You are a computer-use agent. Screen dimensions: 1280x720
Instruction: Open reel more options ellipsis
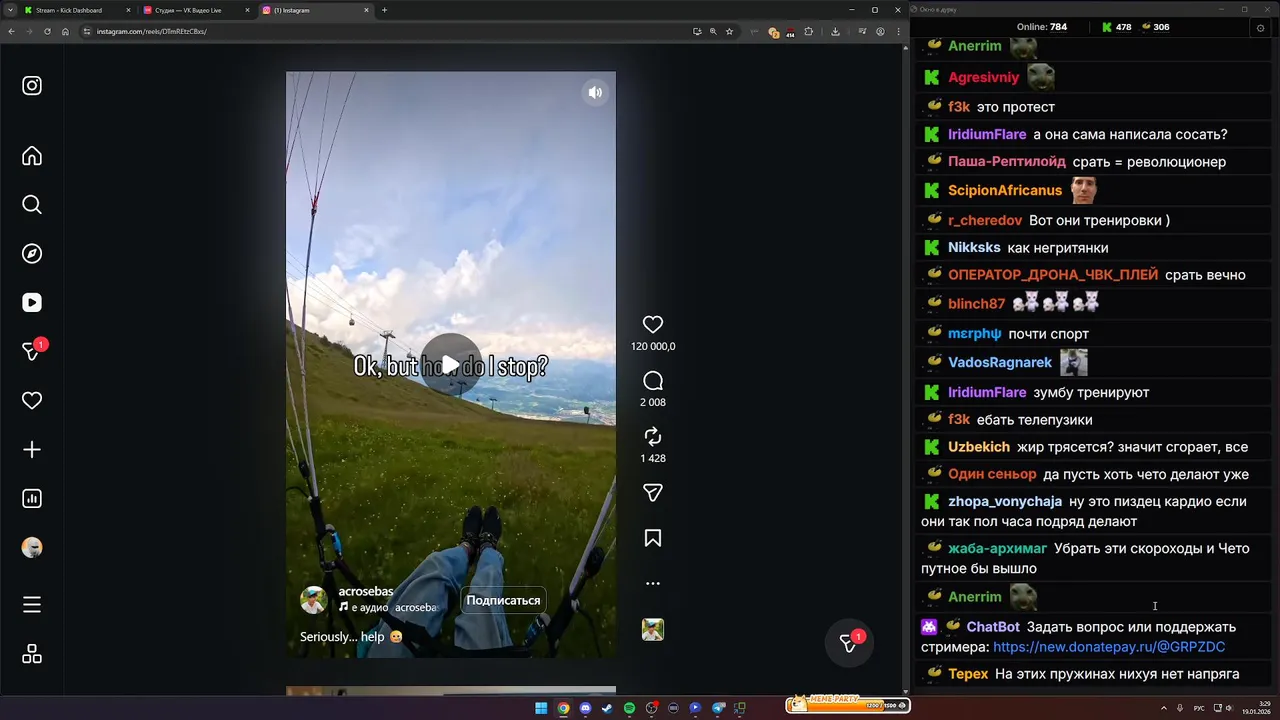pos(653,583)
